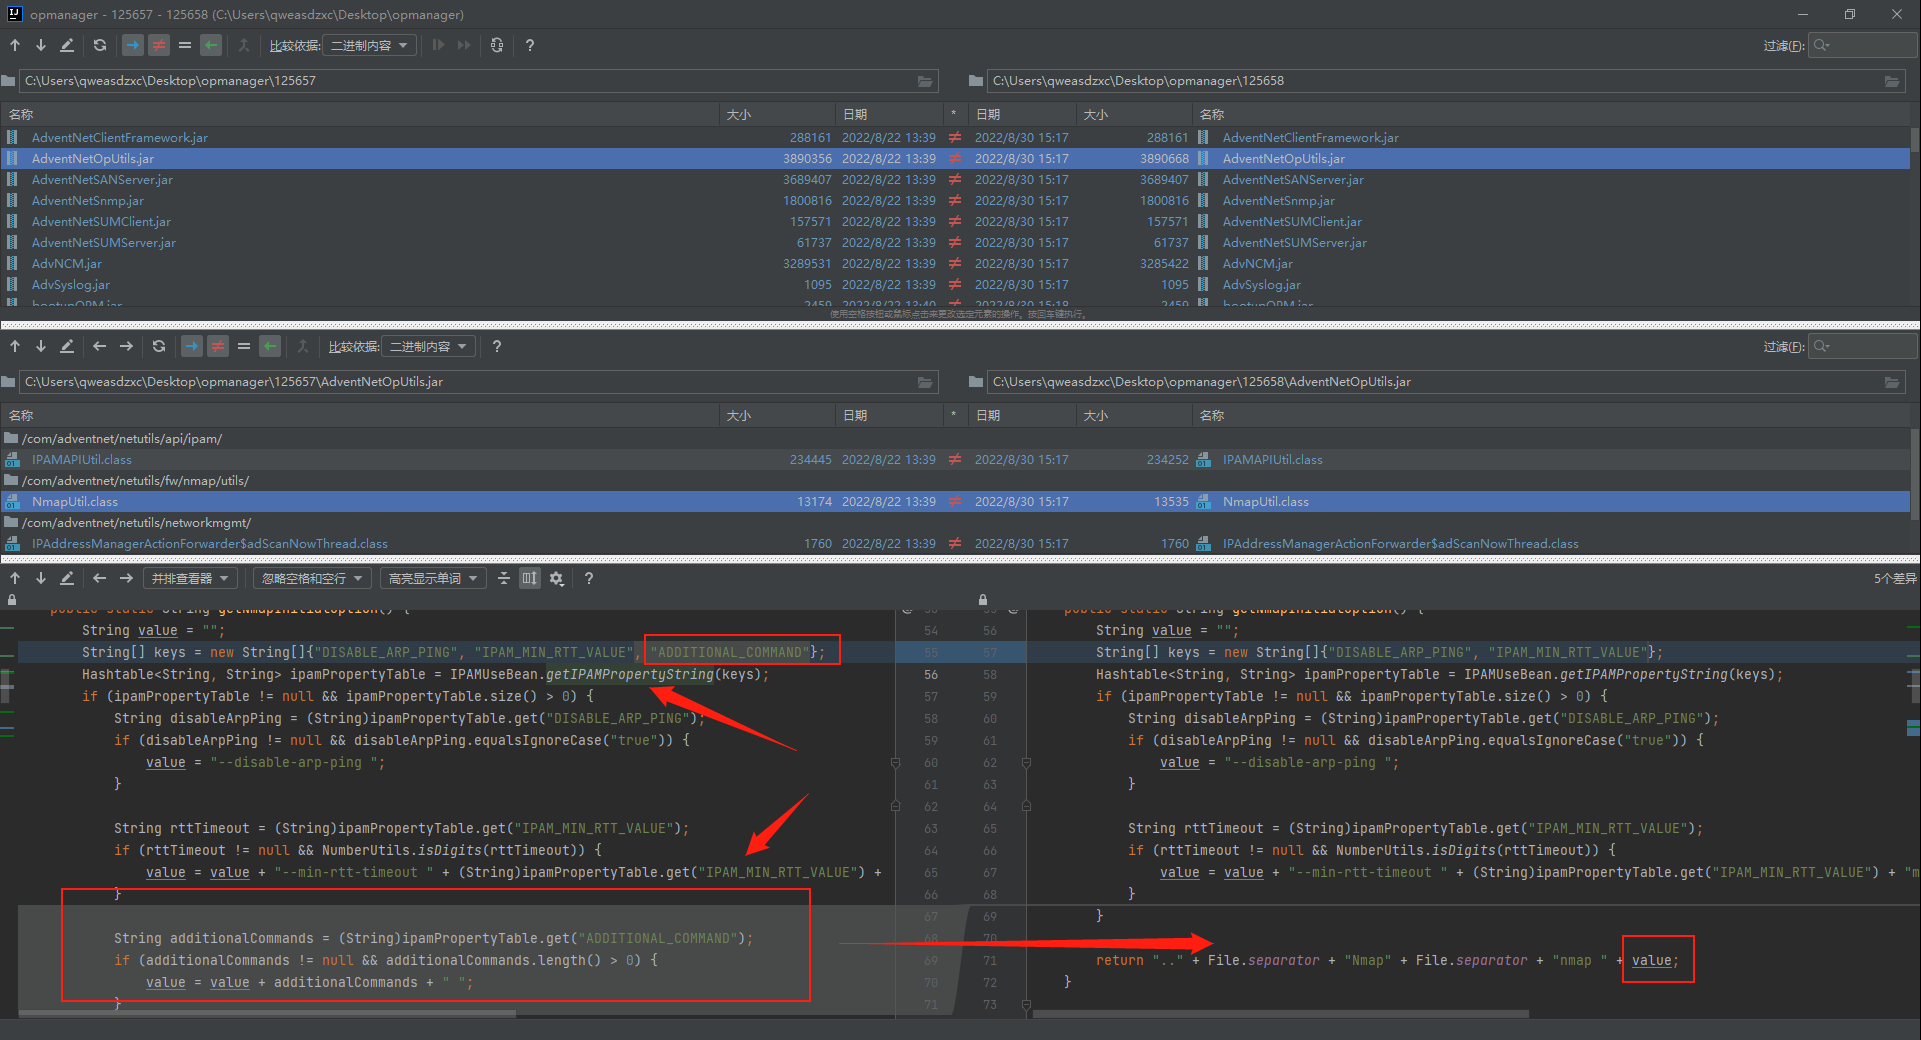Toggle the equals-sign filter in the jar comparison toolbar
Image resolution: width=1921 pixels, height=1040 pixels.
[x=244, y=346]
